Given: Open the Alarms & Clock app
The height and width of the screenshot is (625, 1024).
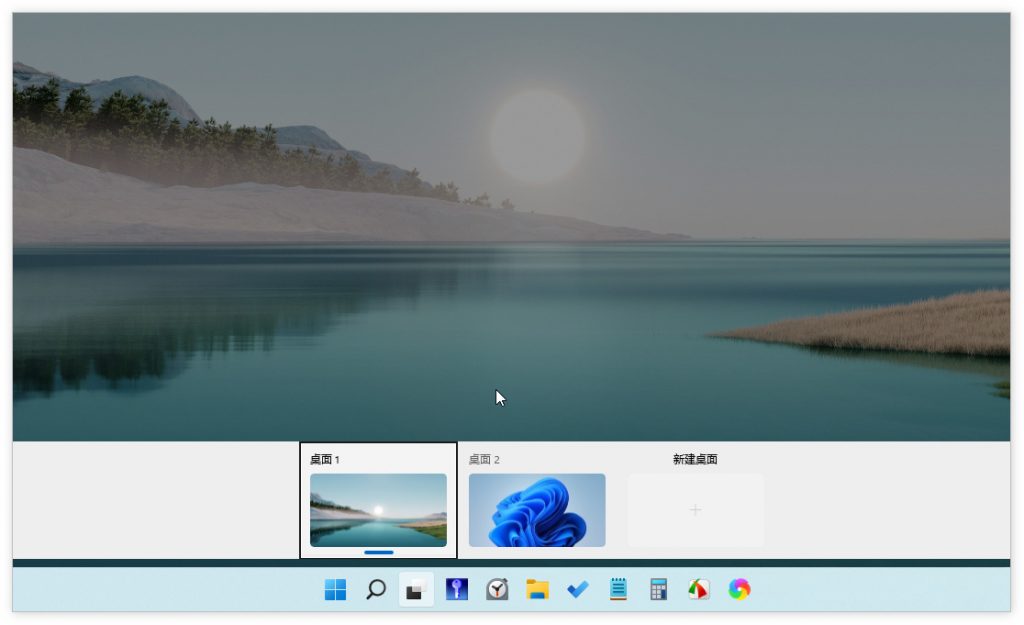Looking at the screenshot, I should [x=496, y=590].
